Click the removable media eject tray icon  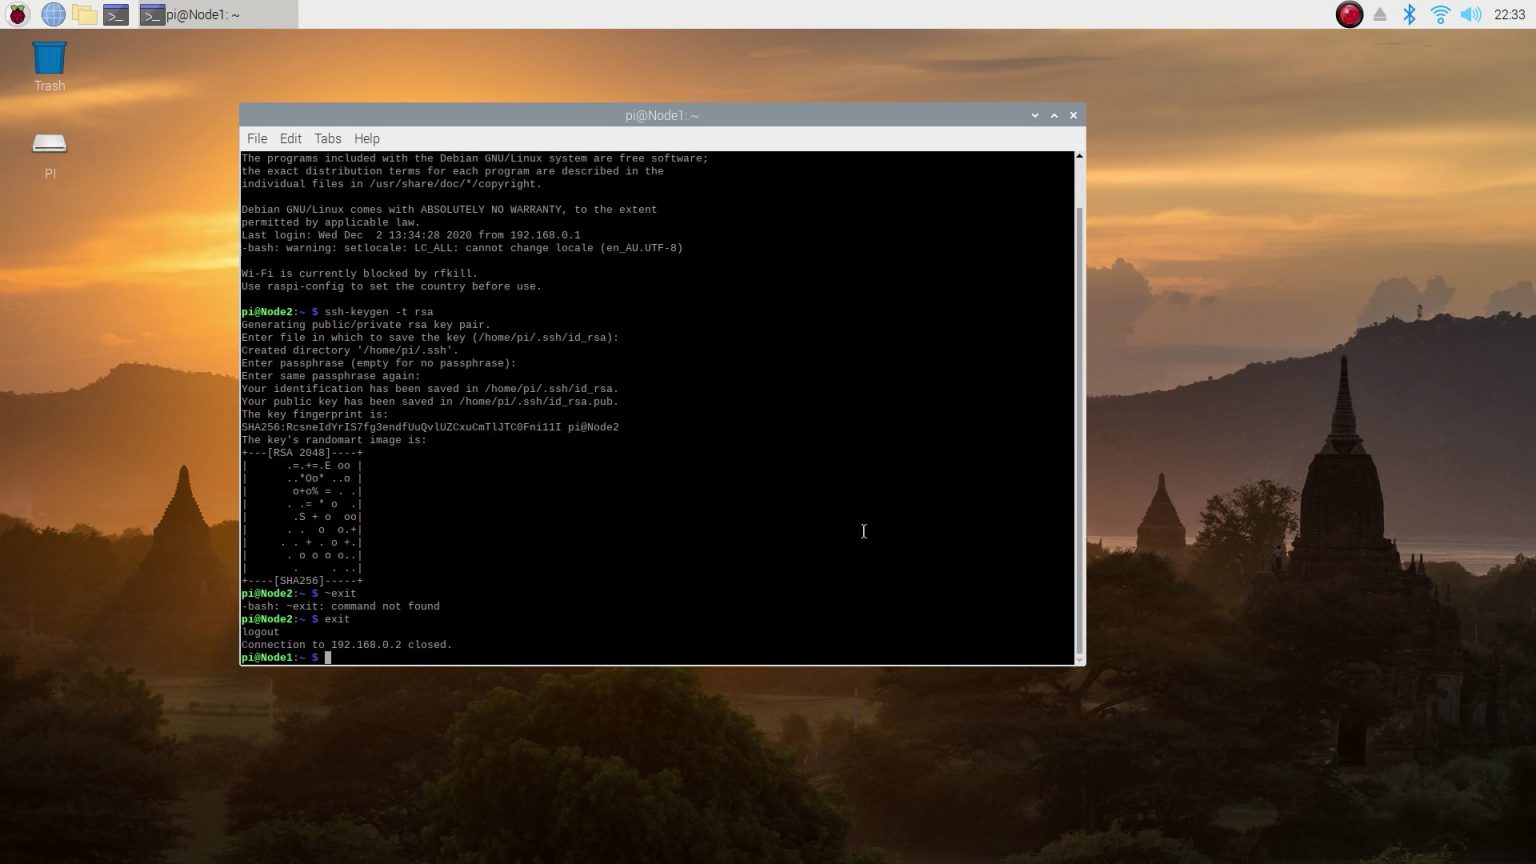point(1378,14)
